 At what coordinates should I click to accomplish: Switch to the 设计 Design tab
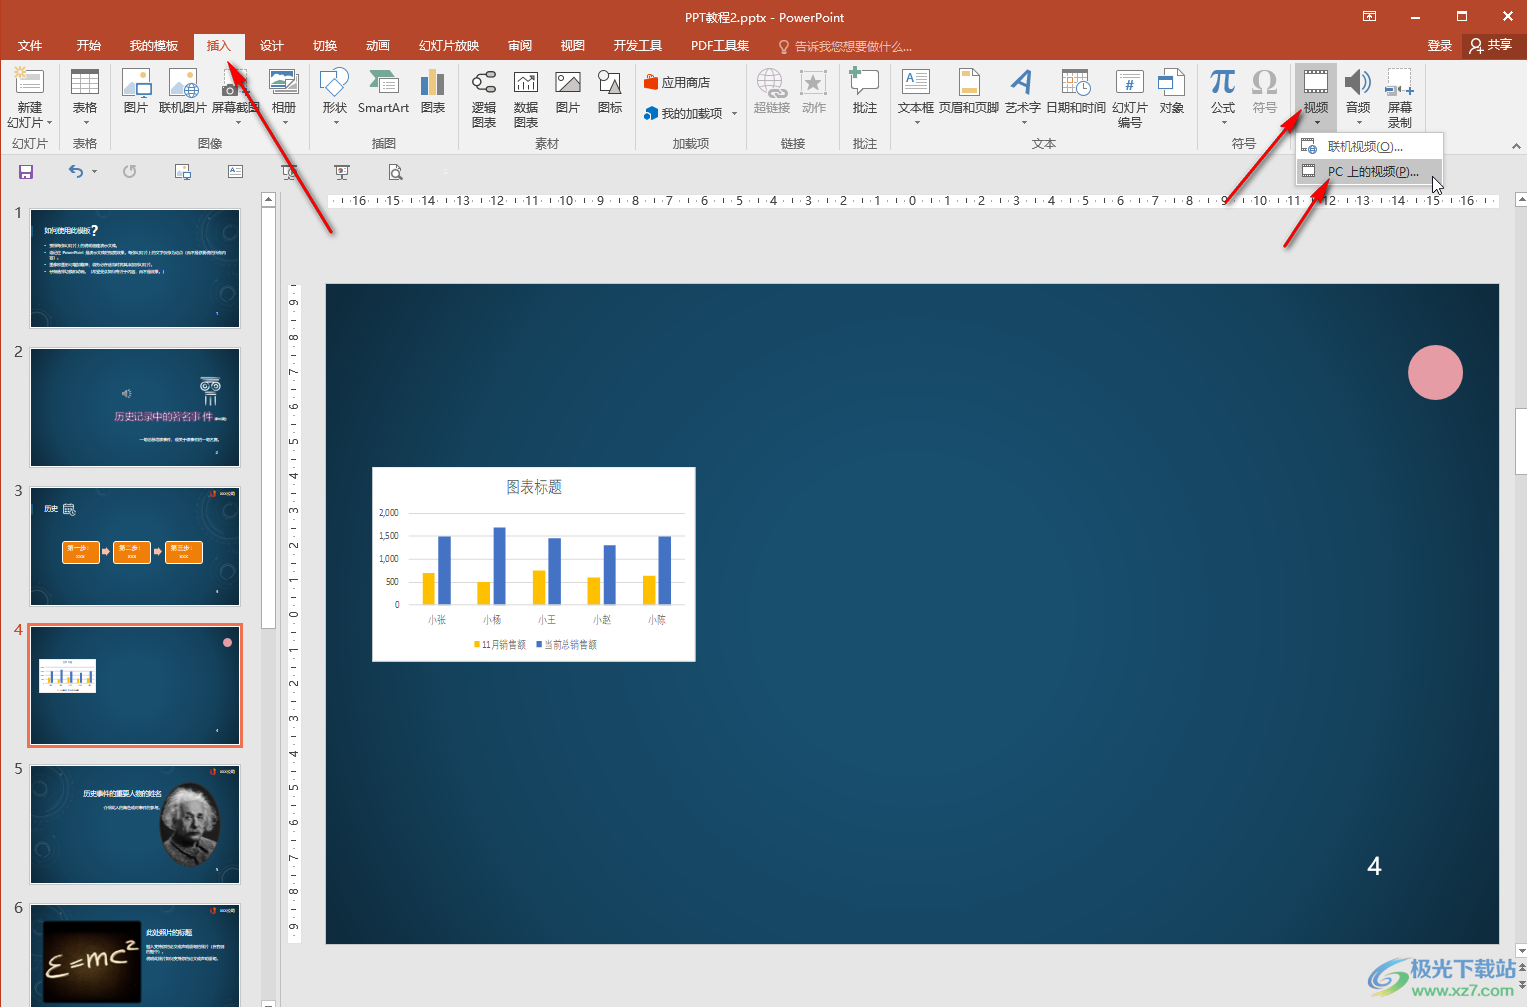272,46
